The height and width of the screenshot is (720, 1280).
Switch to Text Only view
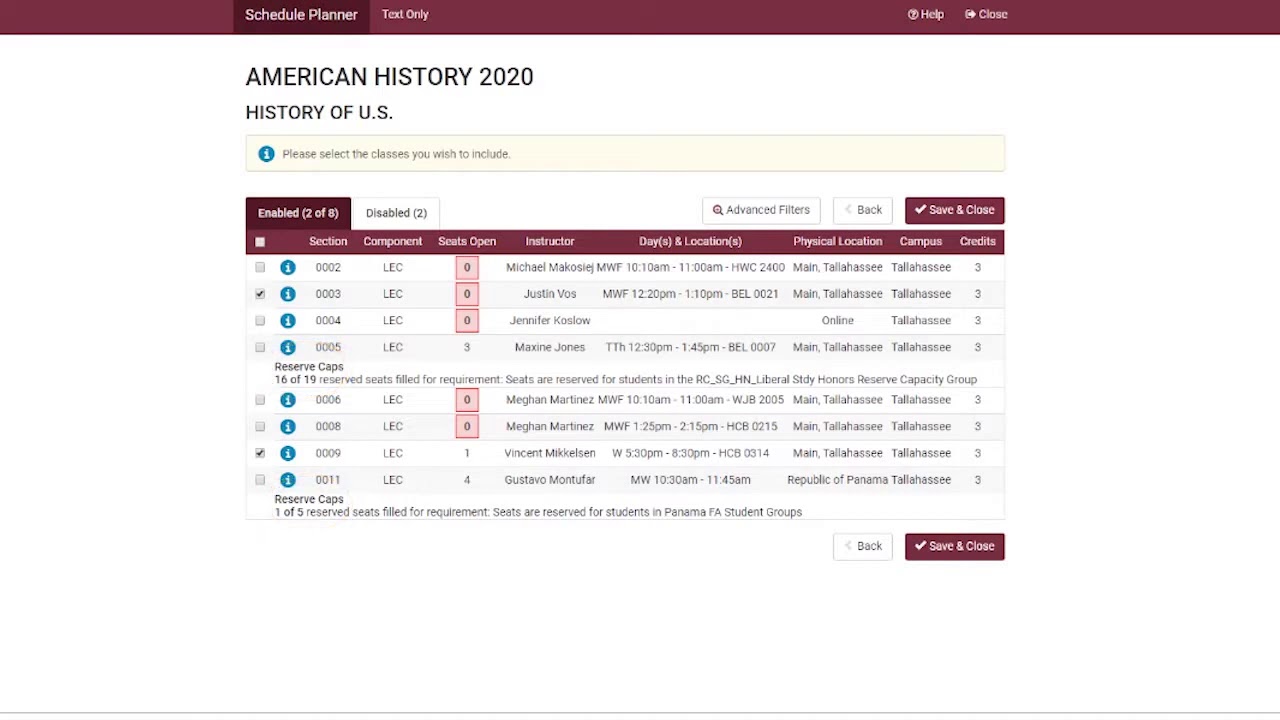coord(405,14)
